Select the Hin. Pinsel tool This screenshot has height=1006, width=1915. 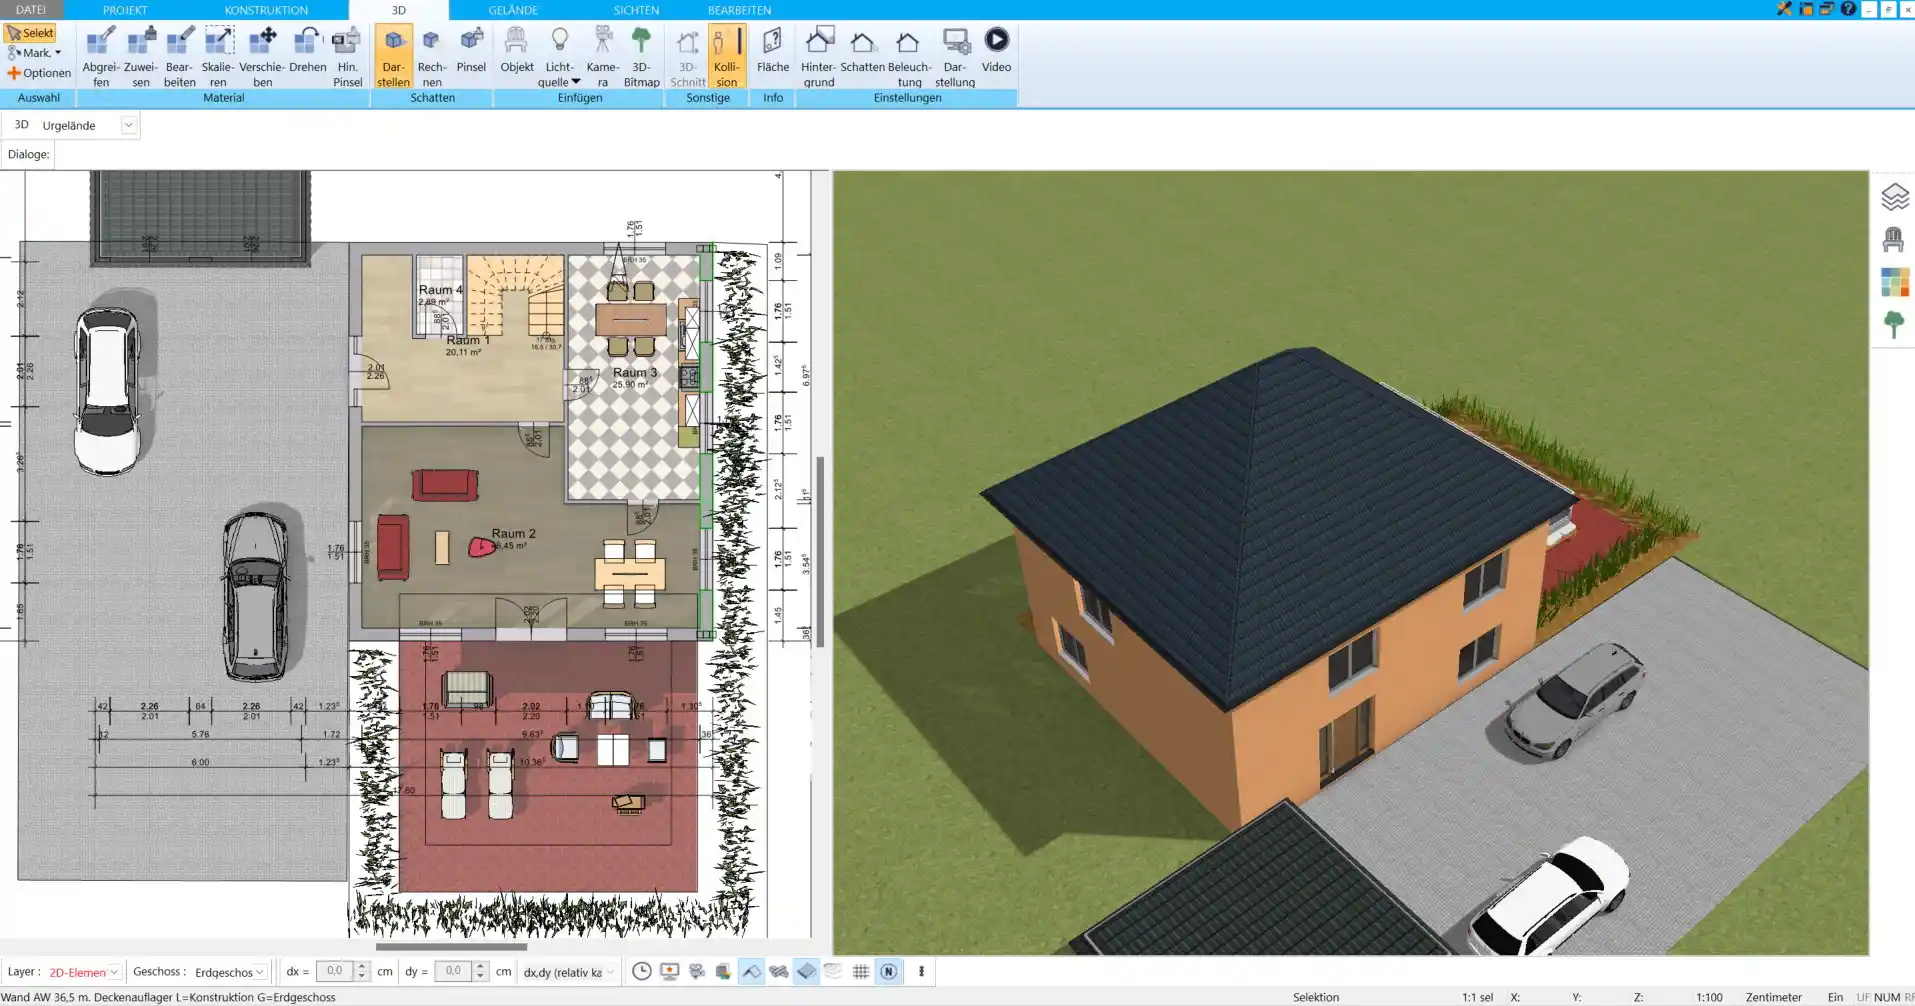coord(347,57)
